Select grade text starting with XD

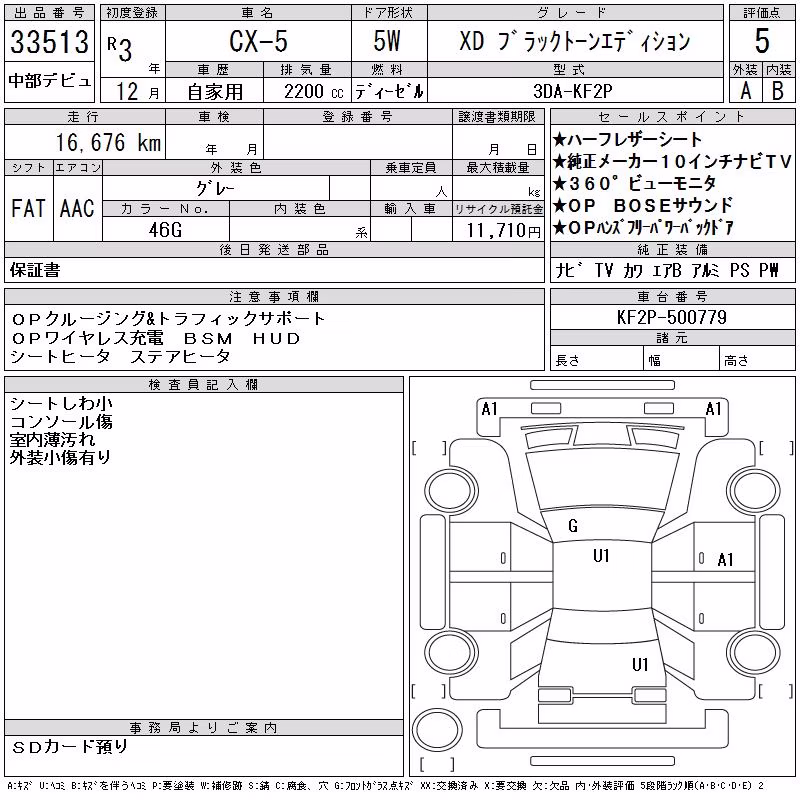(574, 41)
